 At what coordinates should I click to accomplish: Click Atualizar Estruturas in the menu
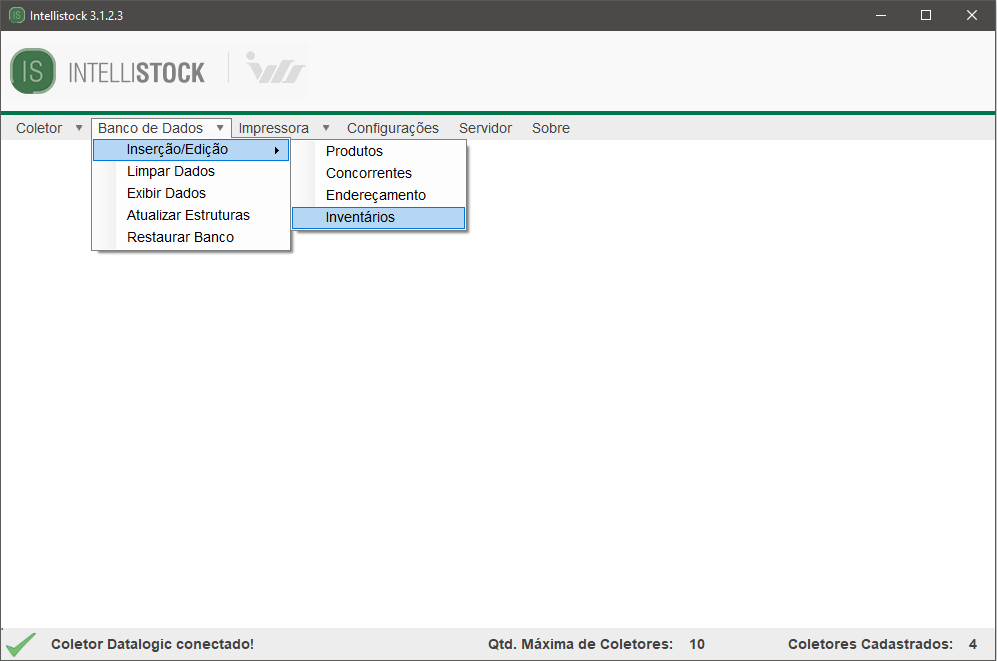point(188,215)
